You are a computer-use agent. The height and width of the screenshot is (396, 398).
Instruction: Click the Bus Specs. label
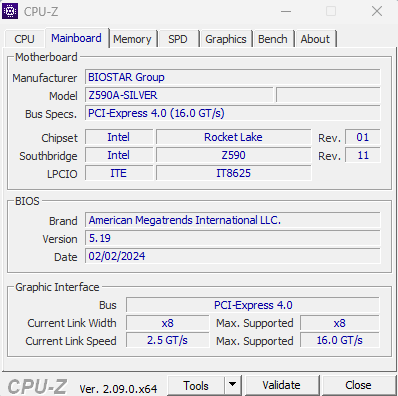(x=51, y=114)
